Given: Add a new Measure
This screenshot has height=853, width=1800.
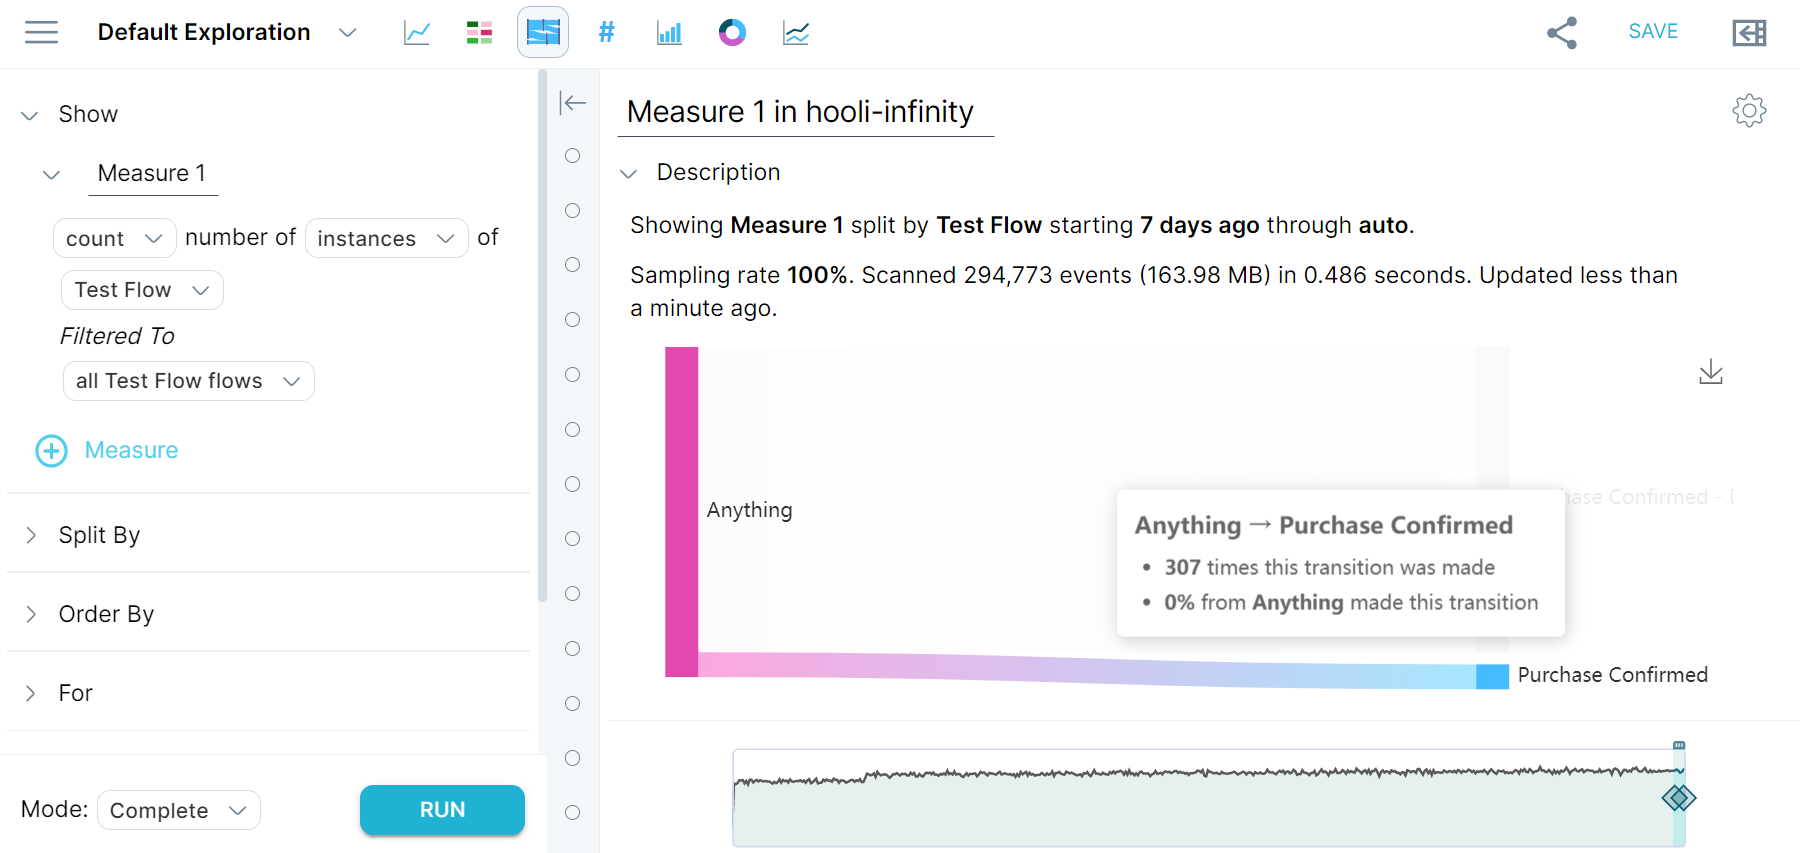Looking at the screenshot, I should tap(107, 450).
